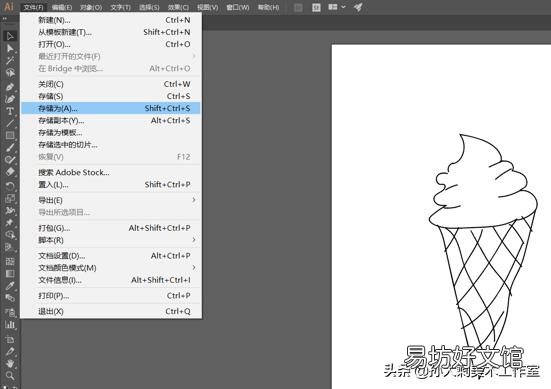Expand the 脚本(R) submenu
Screen dimensions: 551x389
(111, 240)
